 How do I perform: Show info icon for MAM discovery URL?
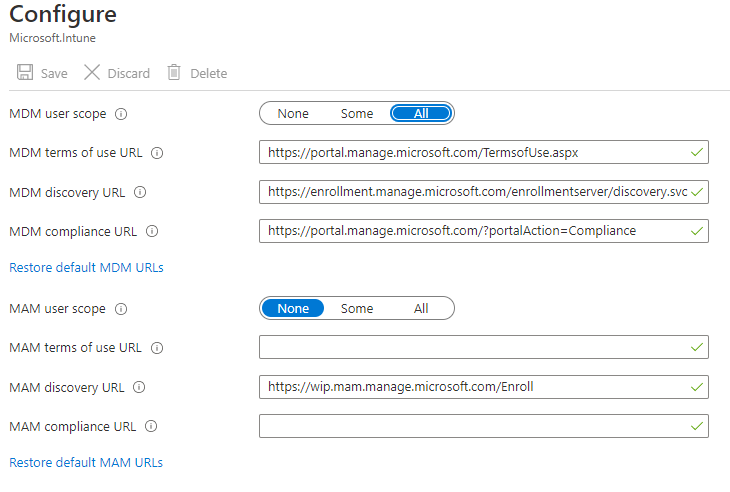[x=139, y=387]
